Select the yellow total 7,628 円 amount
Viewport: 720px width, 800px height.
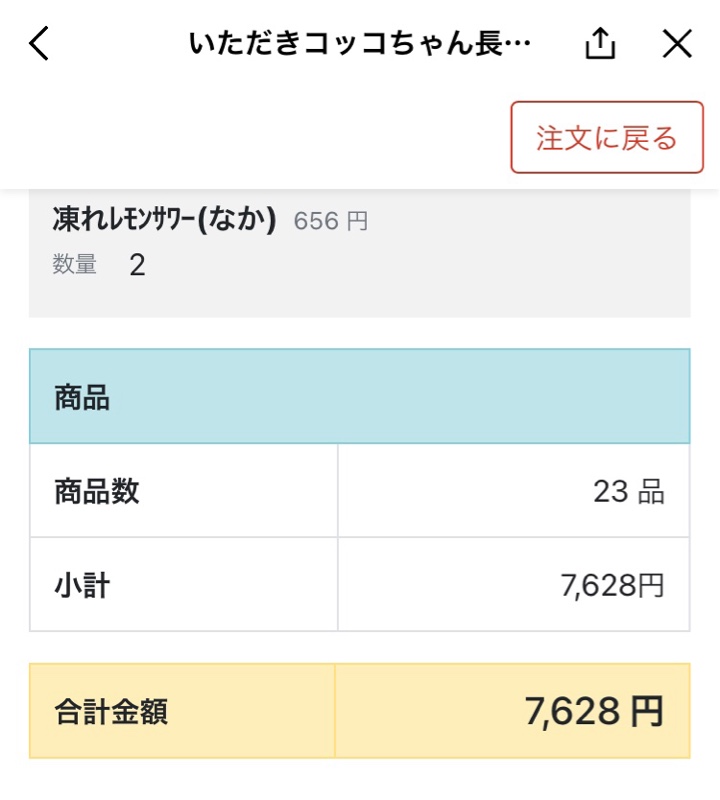click(594, 711)
